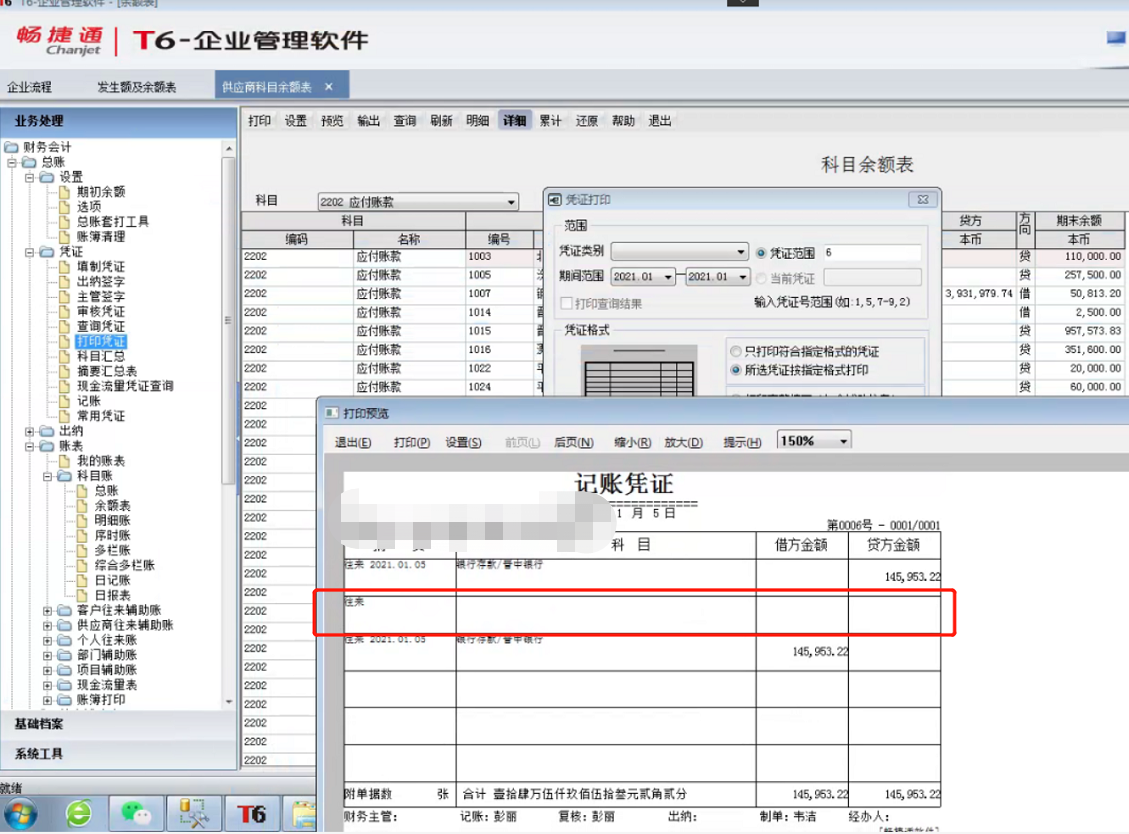
Task: Click navigation tree scrollbar down arrow
Action: [x=229, y=701]
